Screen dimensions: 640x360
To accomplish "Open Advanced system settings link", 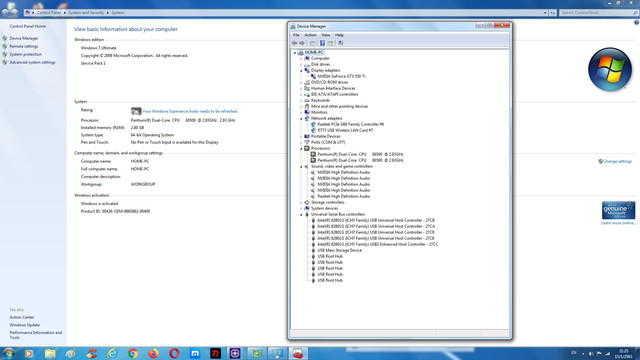I will 32,62.
